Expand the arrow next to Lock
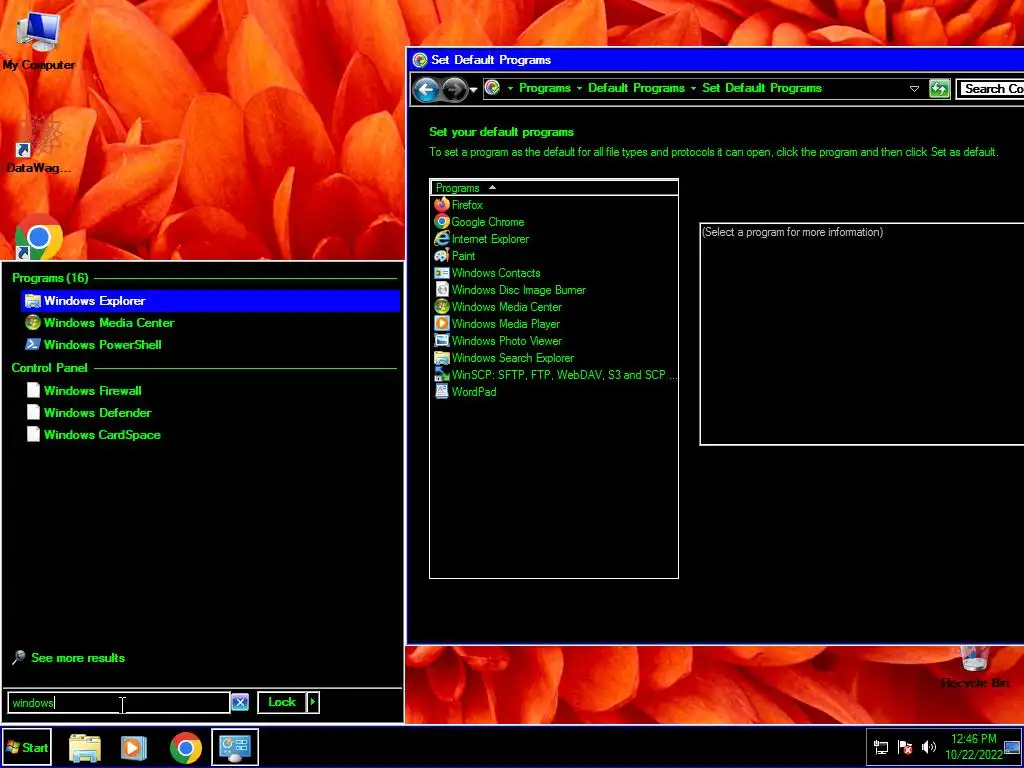The width and height of the screenshot is (1024, 768). tap(313, 702)
